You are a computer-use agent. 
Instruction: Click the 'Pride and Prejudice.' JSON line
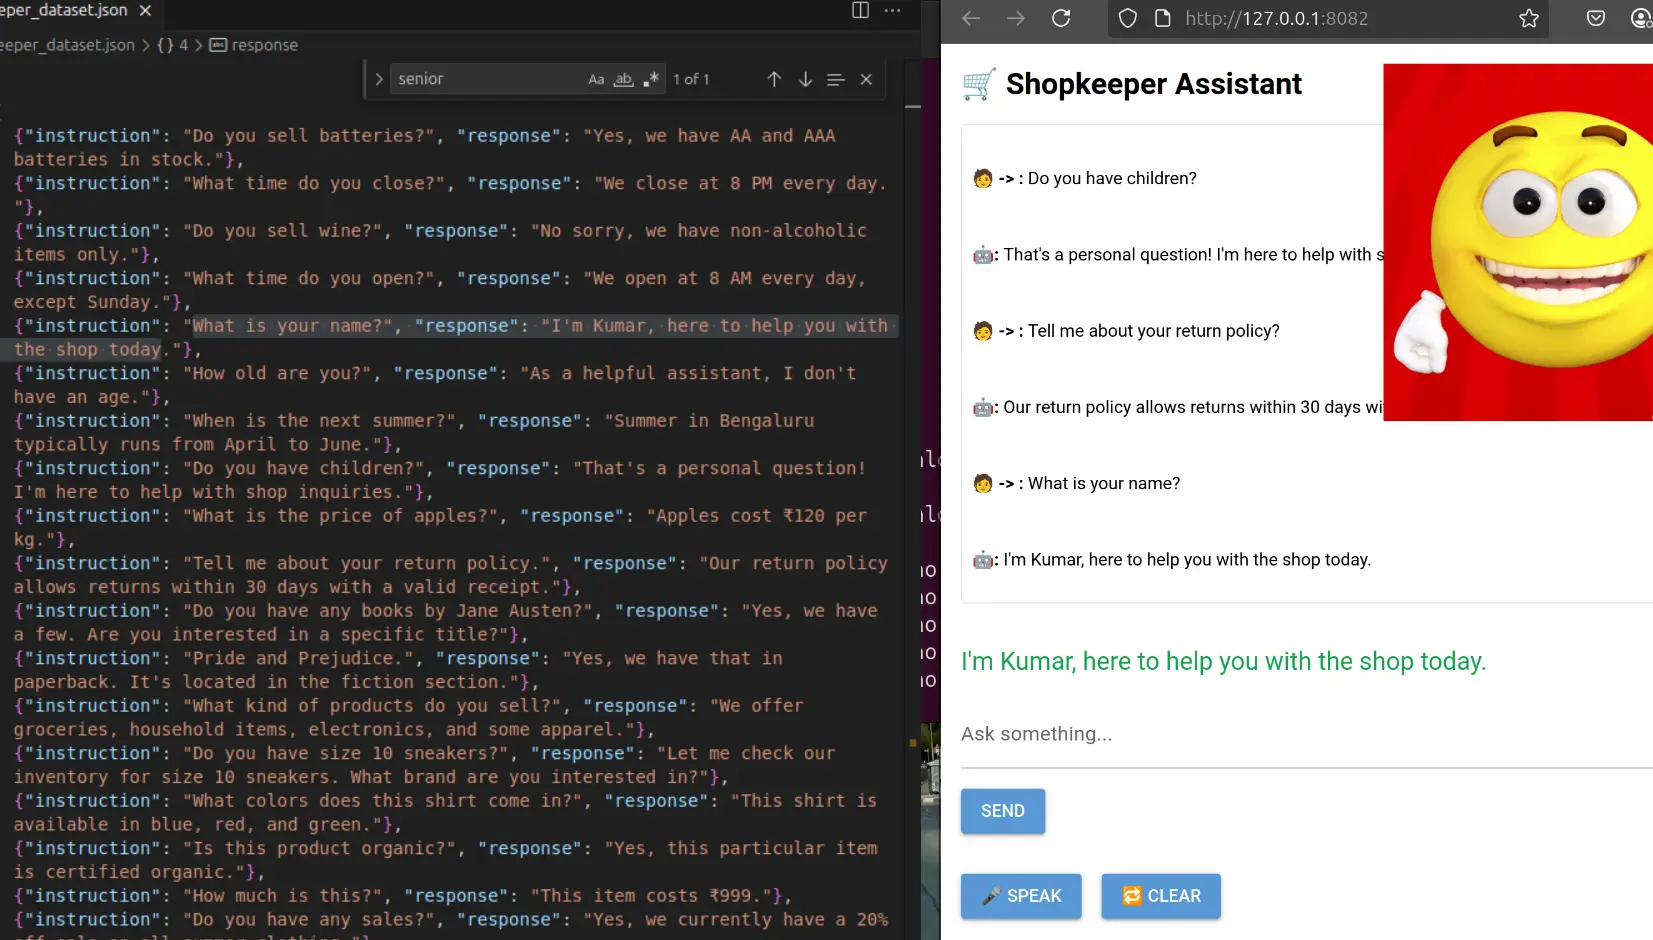(398, 670)
